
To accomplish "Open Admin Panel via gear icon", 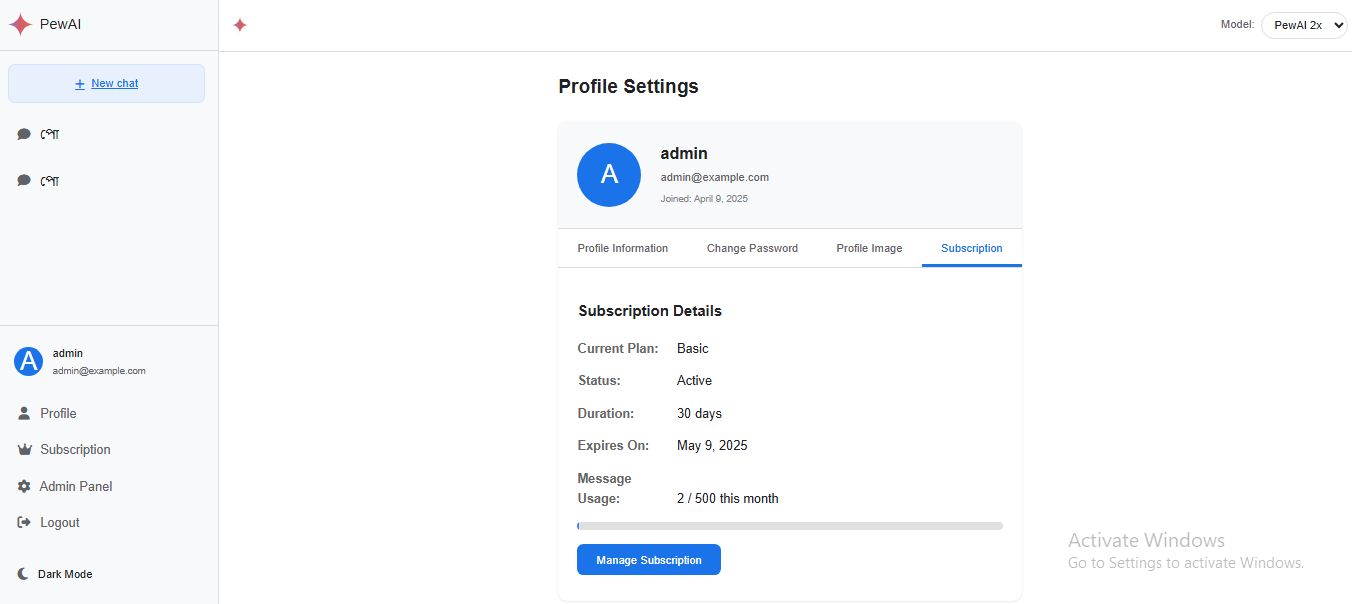I will coord(24,486).
